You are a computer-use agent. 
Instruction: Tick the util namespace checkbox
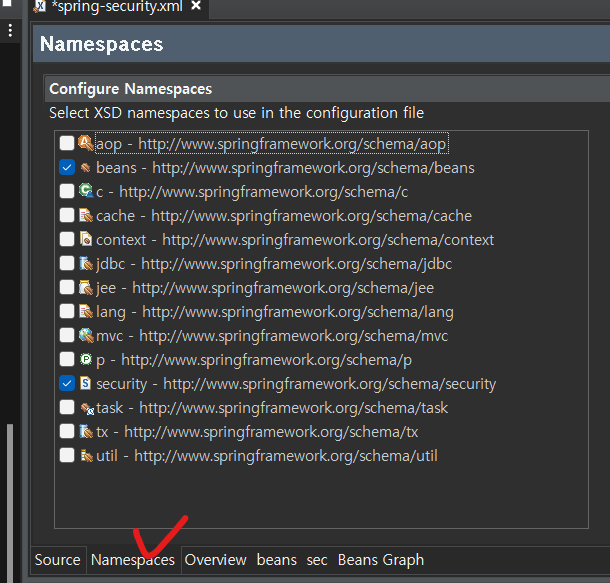[67, 455]
